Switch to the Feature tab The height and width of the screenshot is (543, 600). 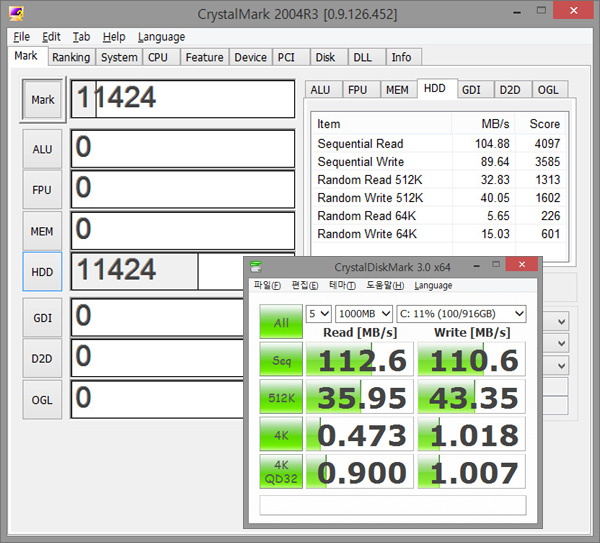point(204,57)
